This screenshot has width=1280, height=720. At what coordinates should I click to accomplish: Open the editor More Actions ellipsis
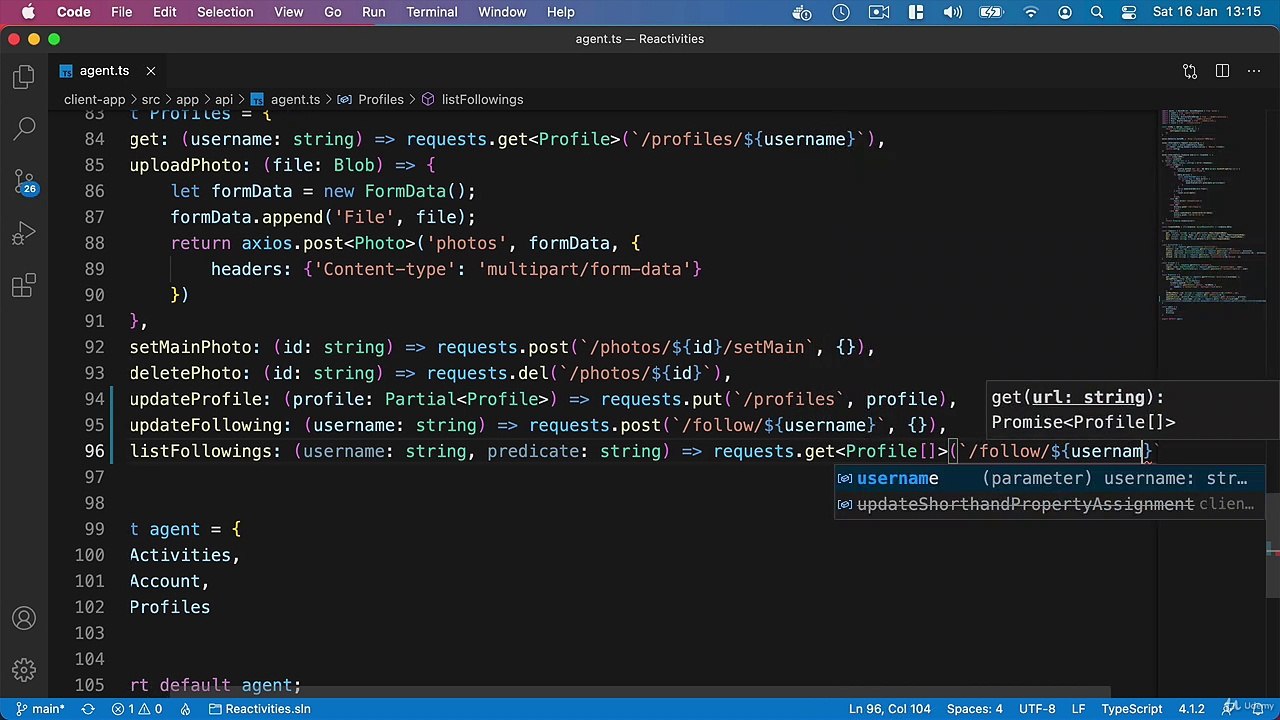1254,71
